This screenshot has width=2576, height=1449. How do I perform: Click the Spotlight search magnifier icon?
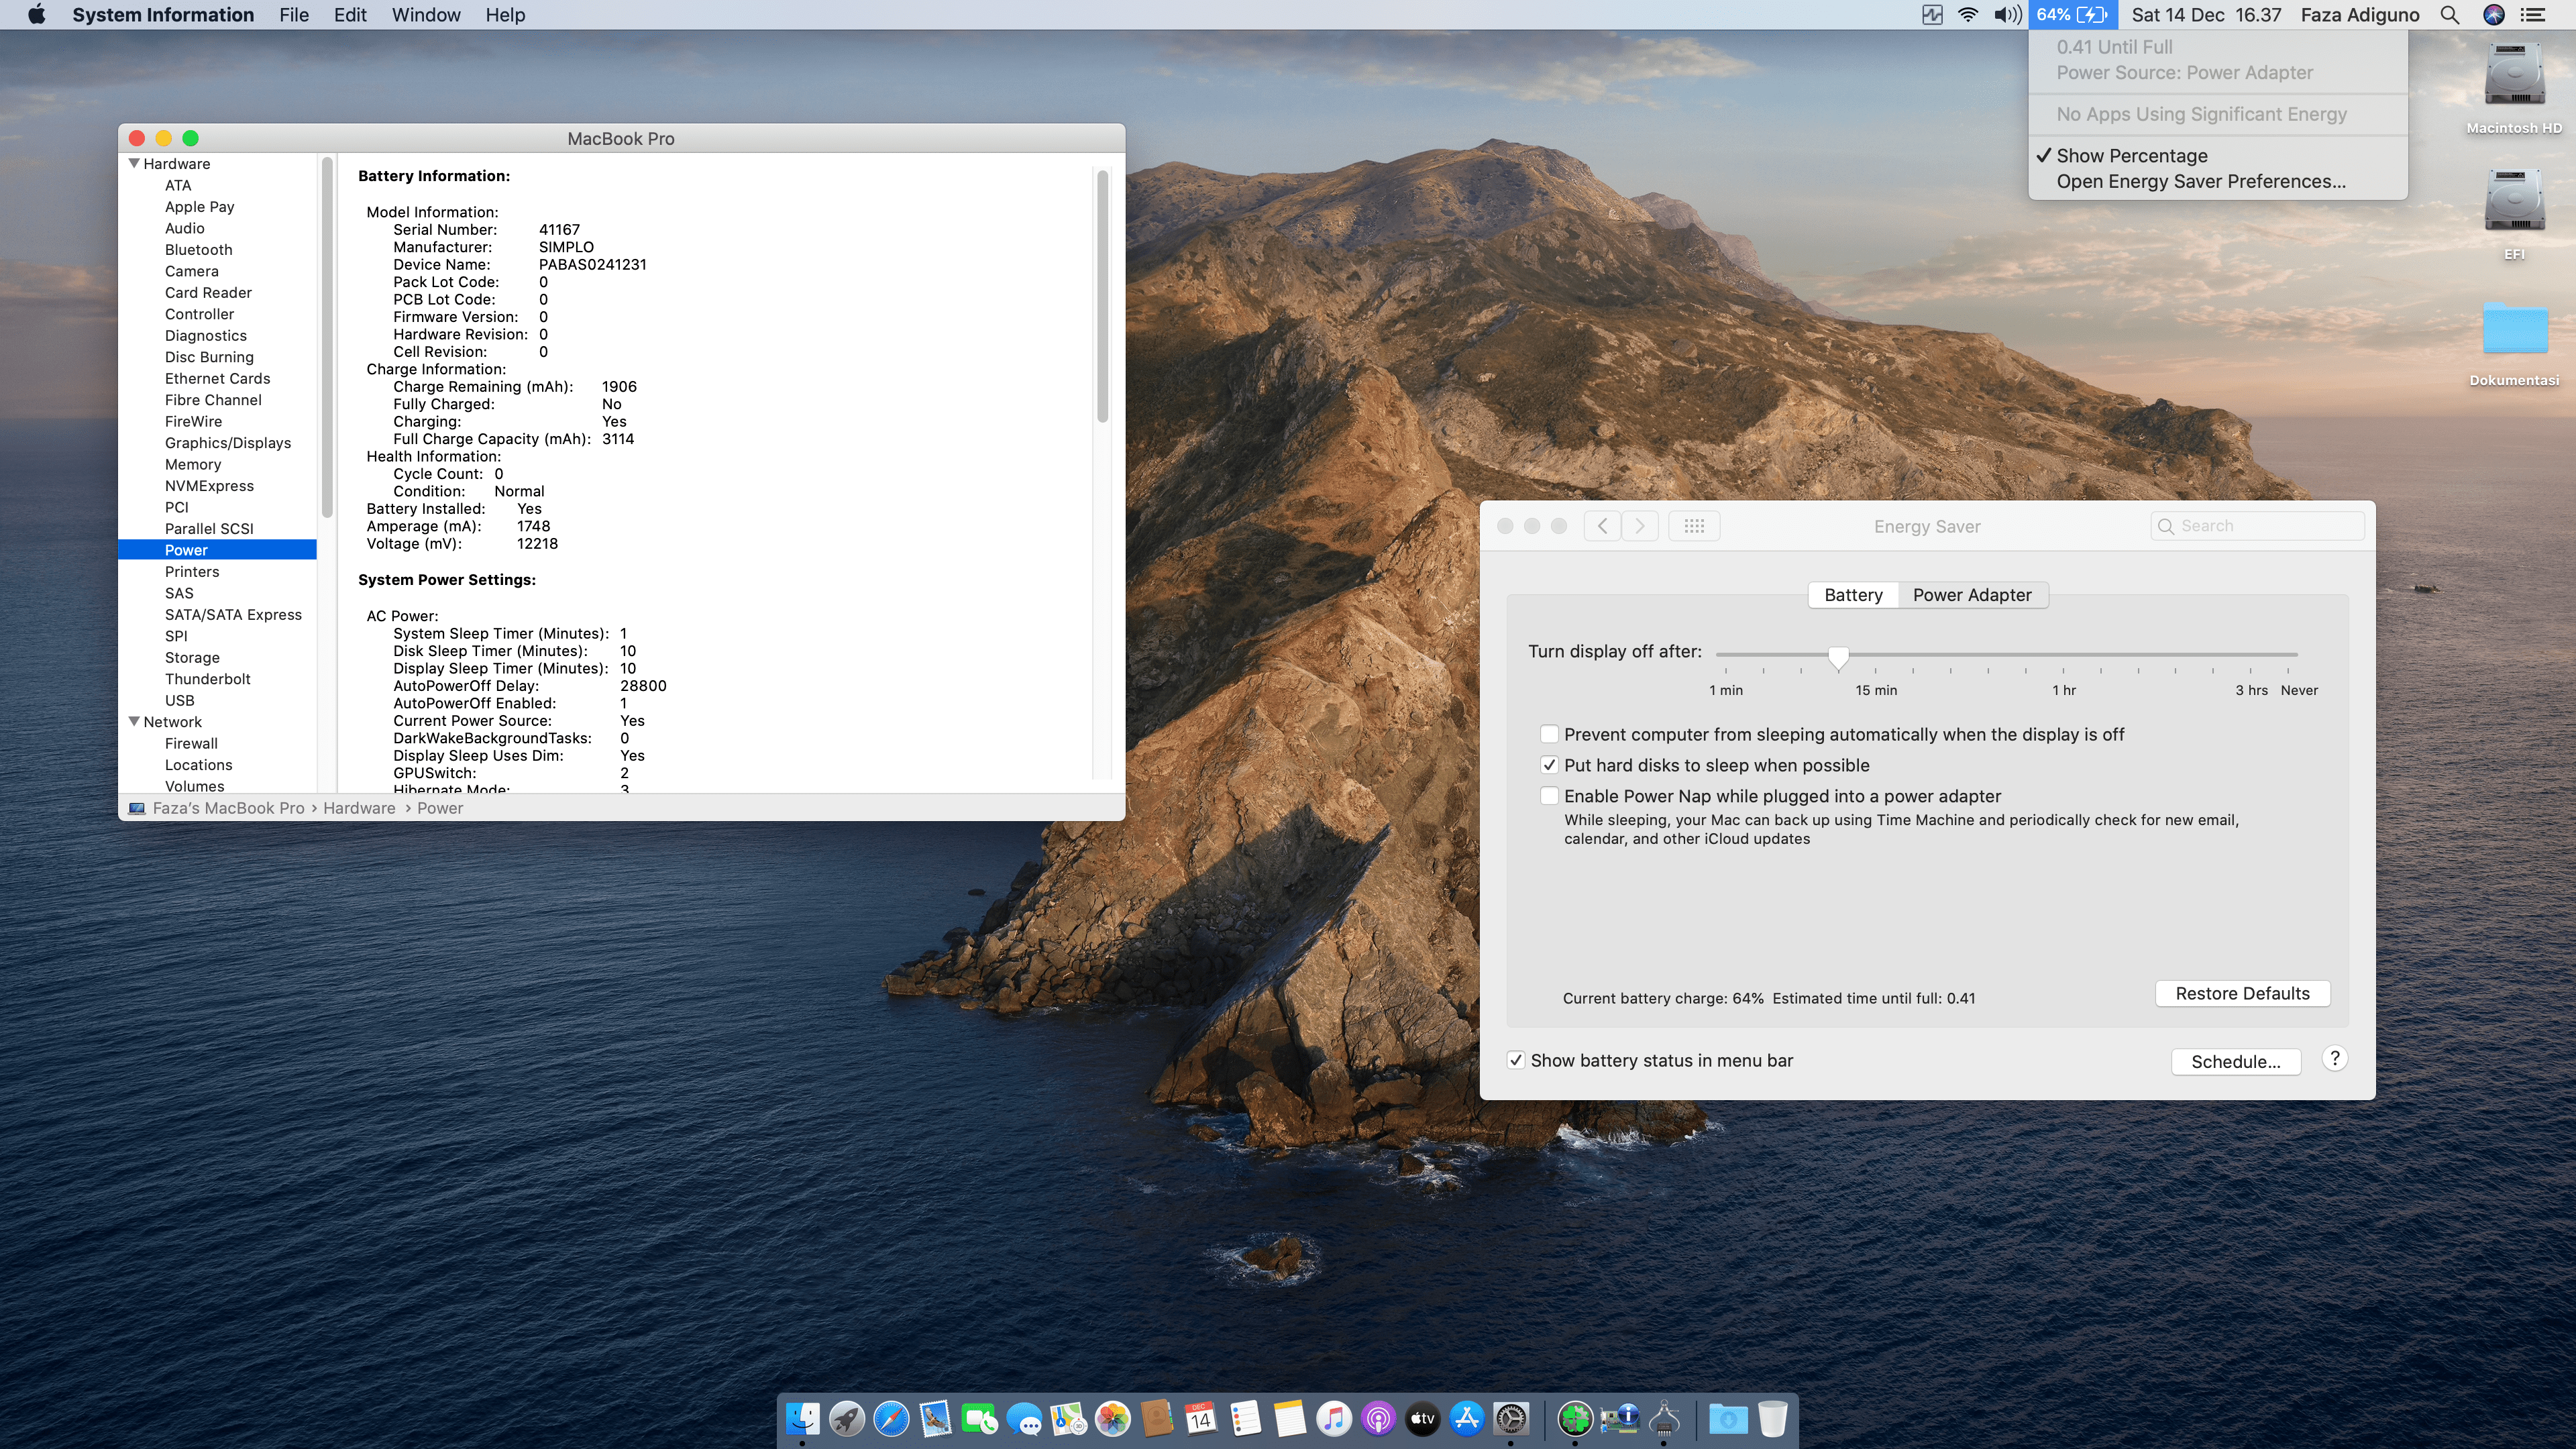tap(2449, 15)
